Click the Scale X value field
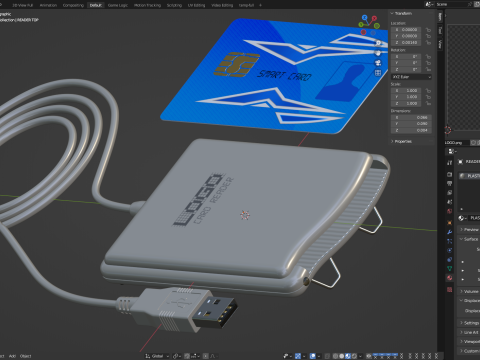Screen dimensions: 480x360 (406, 91)
